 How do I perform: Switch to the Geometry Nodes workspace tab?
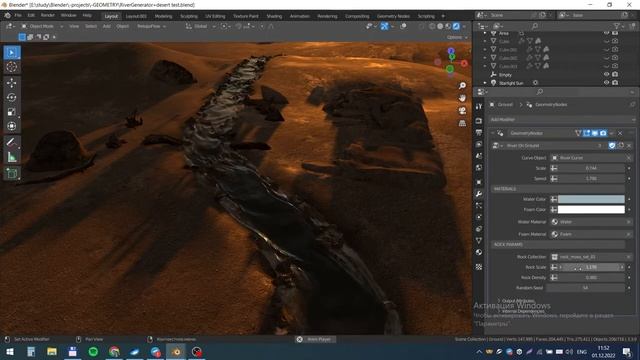(x=393, y=16)
